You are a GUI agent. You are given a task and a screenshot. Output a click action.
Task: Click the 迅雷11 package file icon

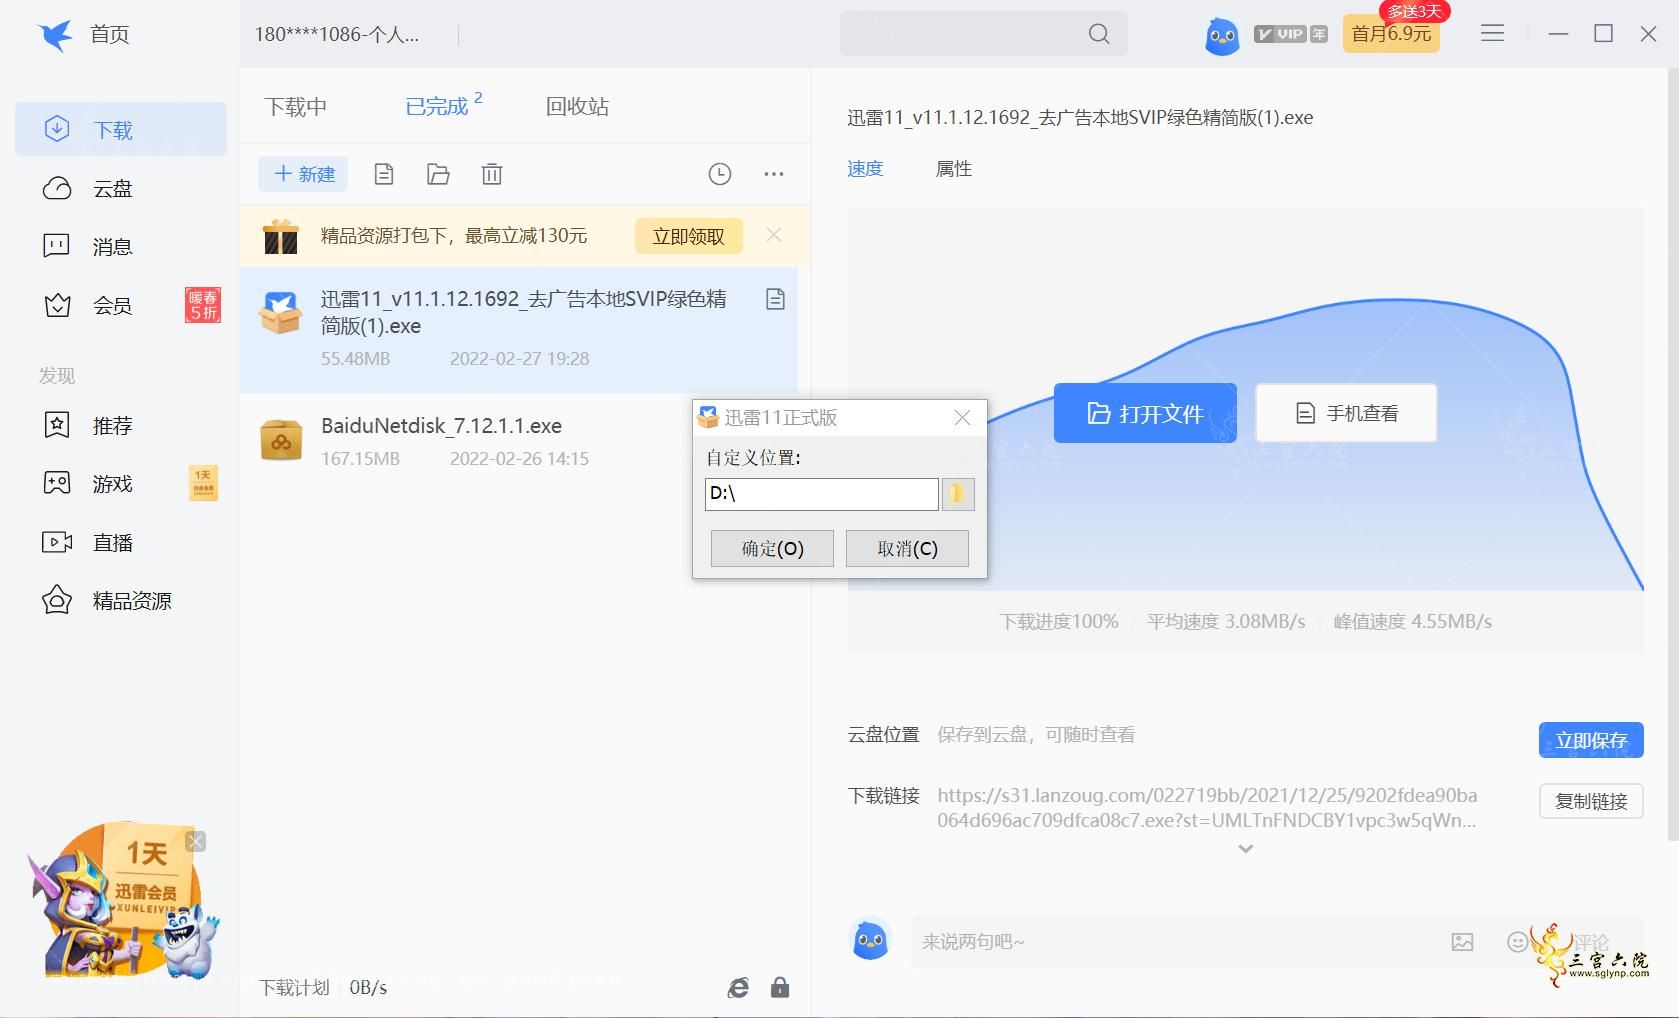tap(281, 312)
